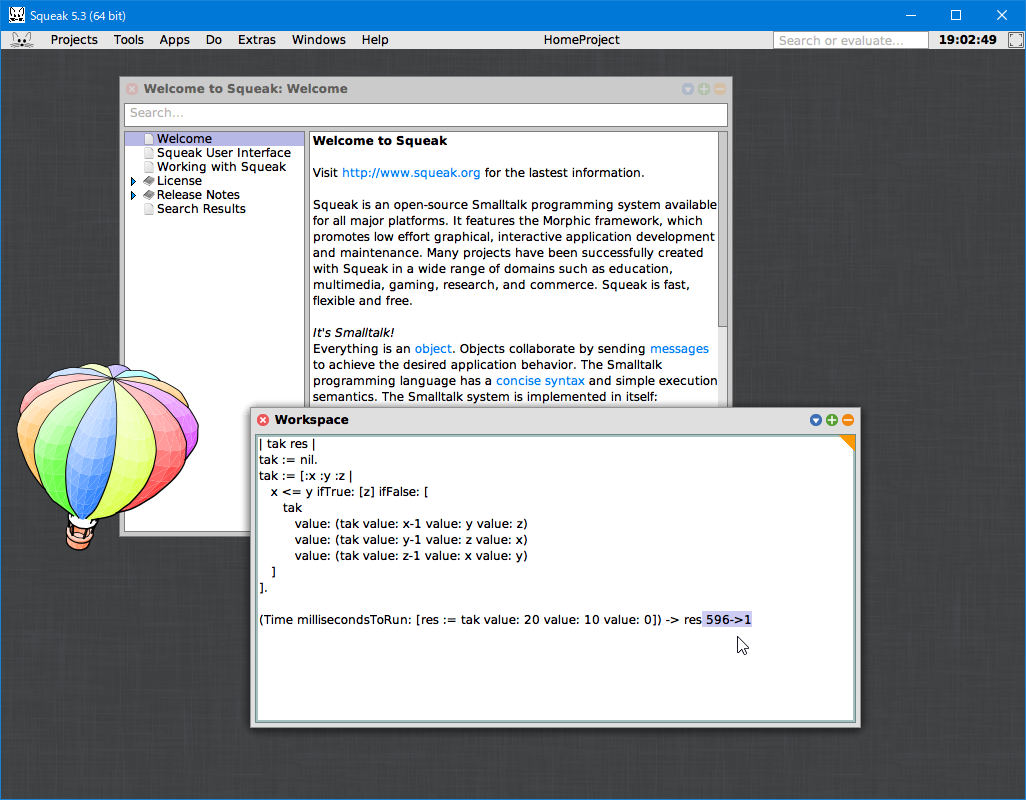Viewport: 1026px width, 800px height.
Task: Expand the License tree node
Action: tap(133, 181)
